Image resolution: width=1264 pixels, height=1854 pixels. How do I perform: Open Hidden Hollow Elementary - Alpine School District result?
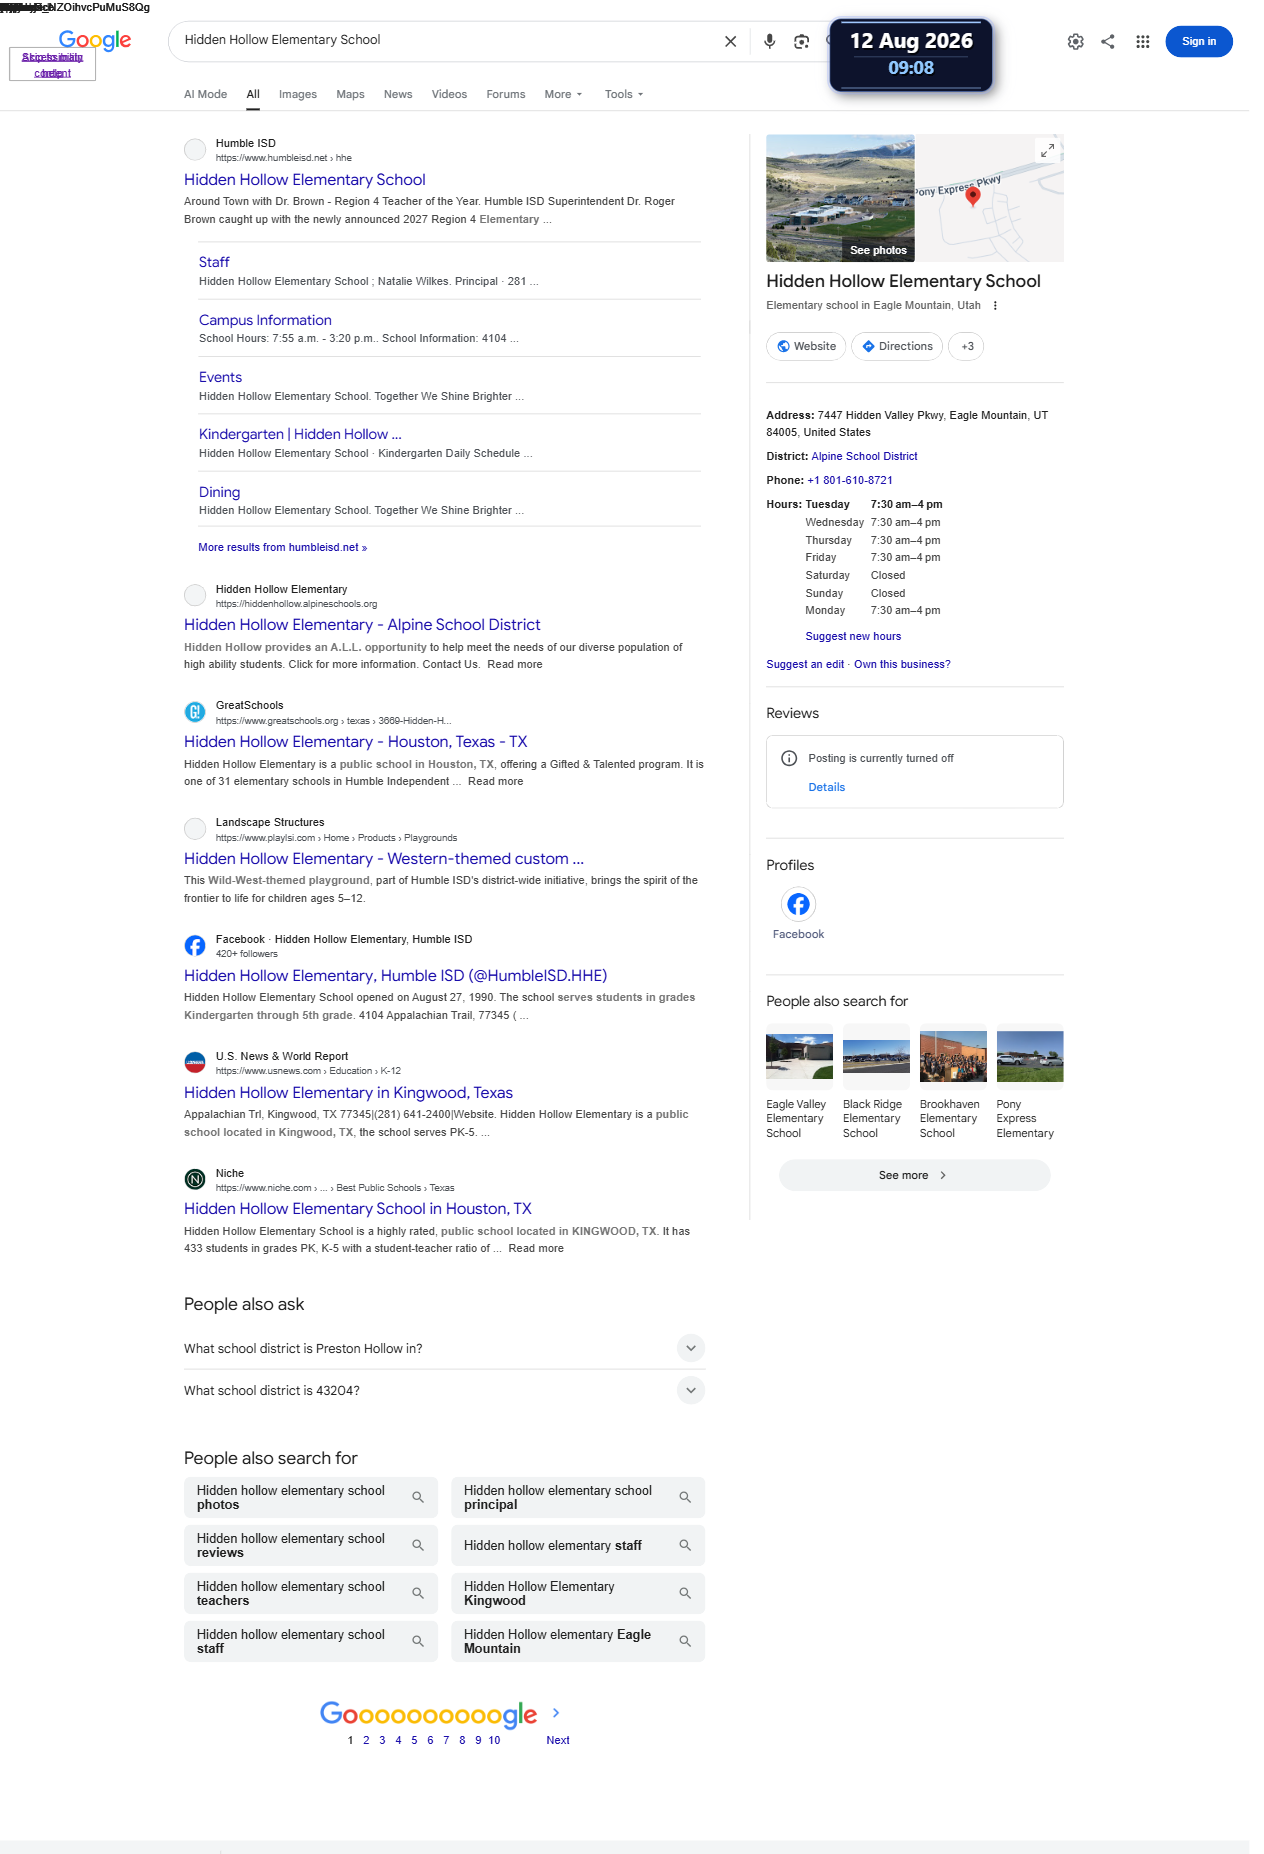(362, 625)
